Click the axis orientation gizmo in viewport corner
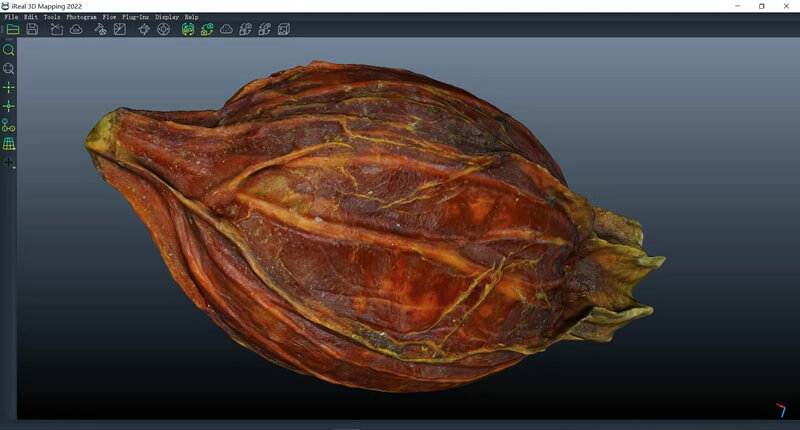800x430 pixels. coord(780,410)
